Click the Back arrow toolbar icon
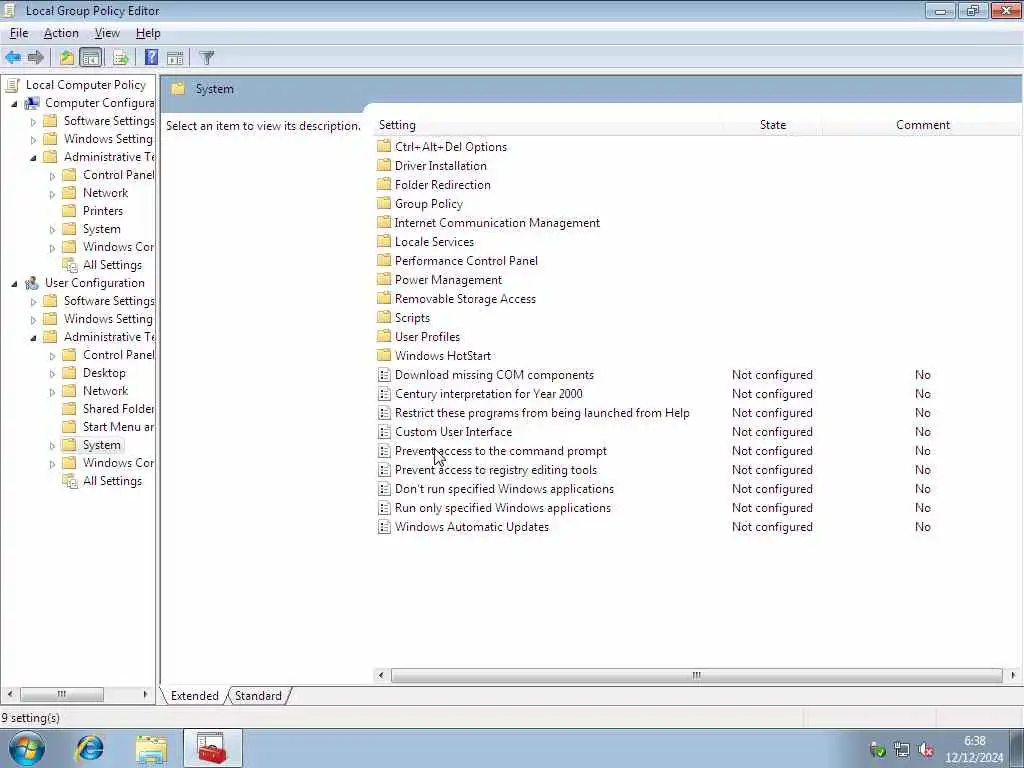 13,57
